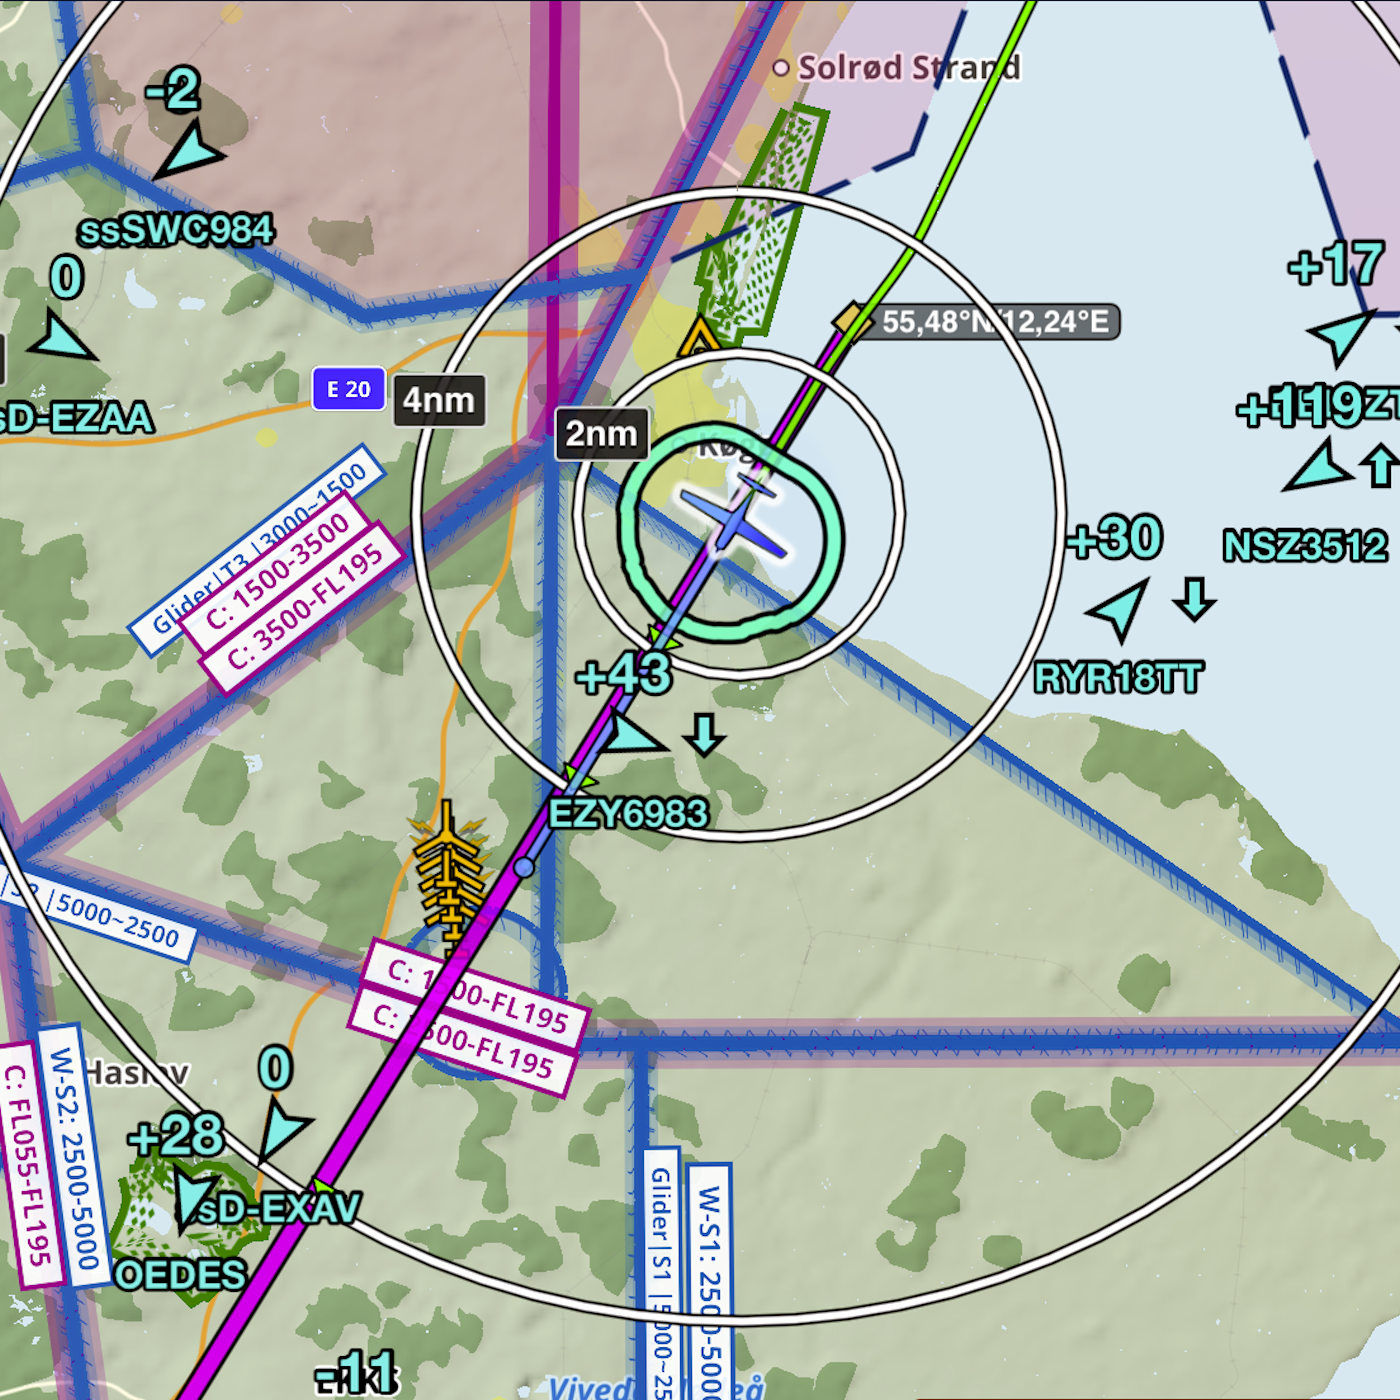Tap the Solrød Strand town label
Viewport: 1400px width, 1400px height.
(907, 68)
